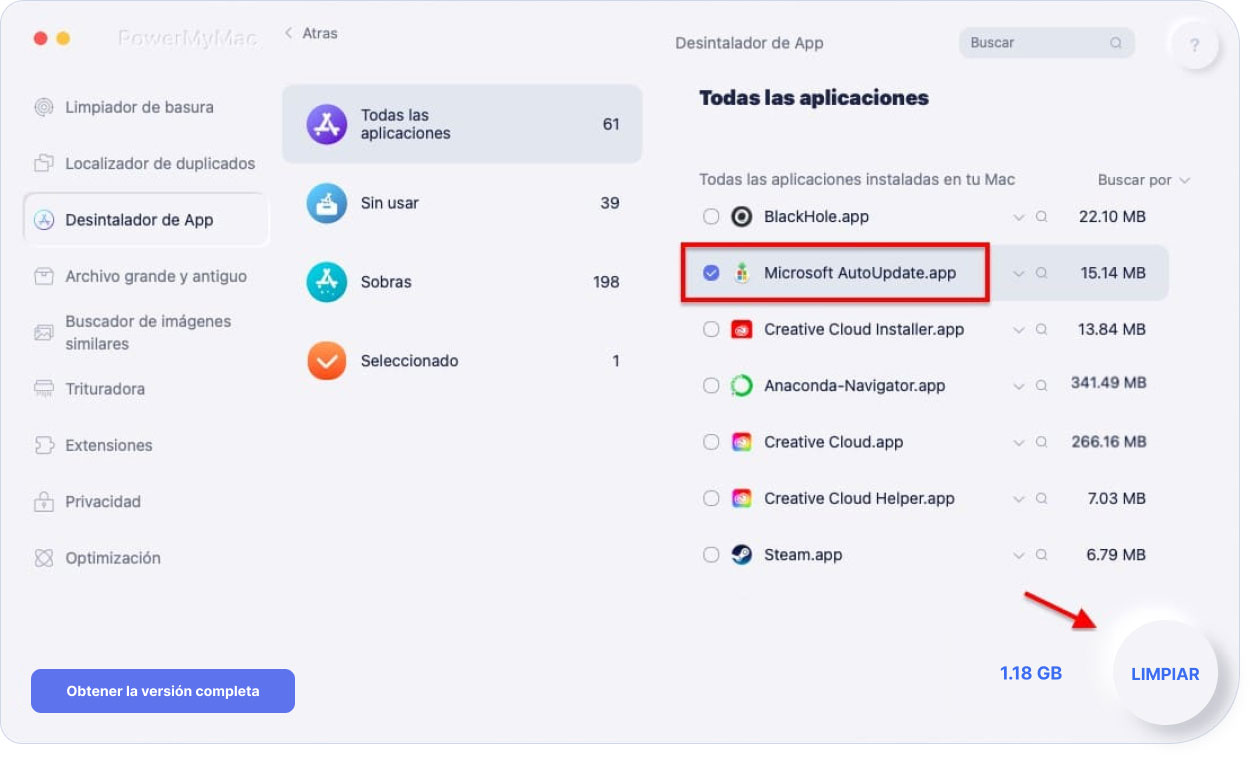The image size is (1253, 760).
Task: Click the Localizador de duplicados icon
Action: click(x=44, y=163)
